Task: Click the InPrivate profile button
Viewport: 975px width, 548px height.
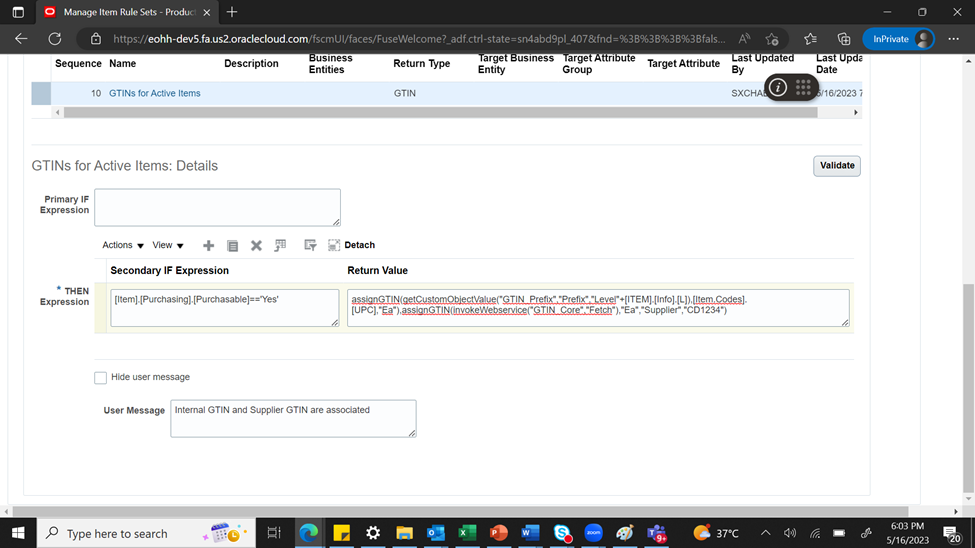Action: pos(898,39)
